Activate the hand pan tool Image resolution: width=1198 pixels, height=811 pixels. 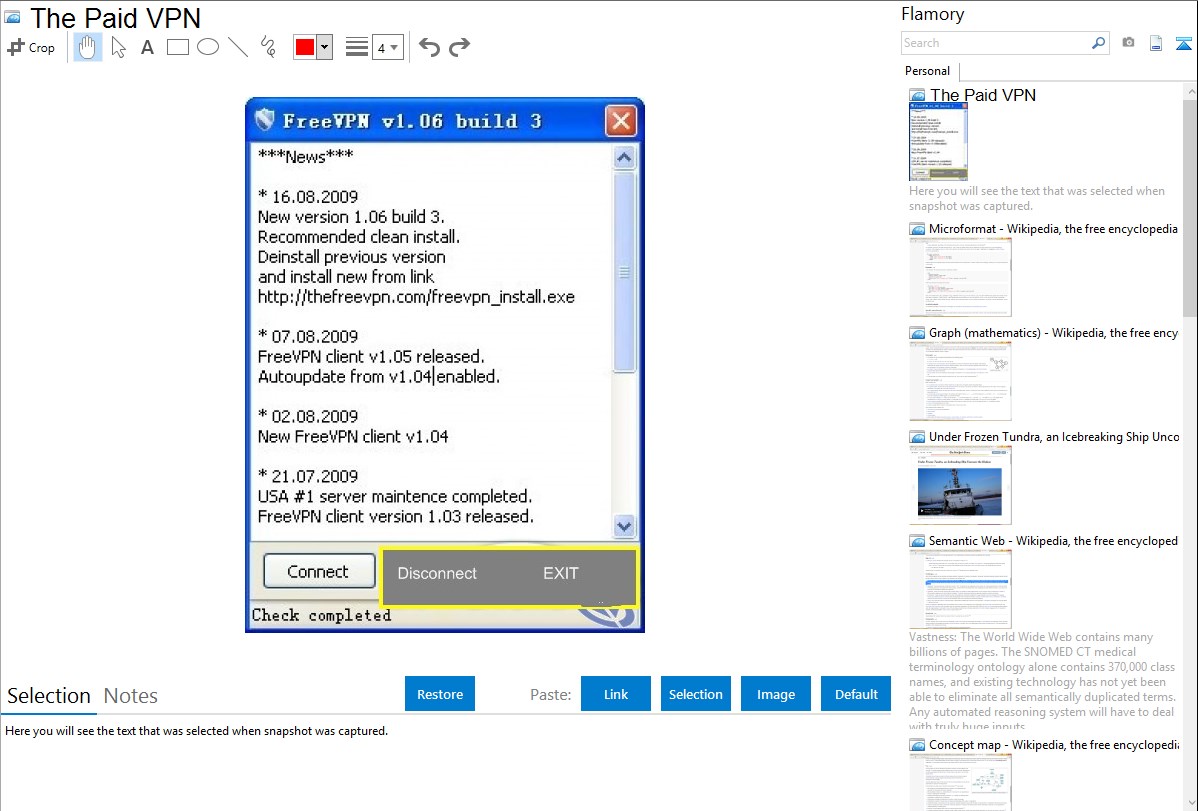(87, 47)
